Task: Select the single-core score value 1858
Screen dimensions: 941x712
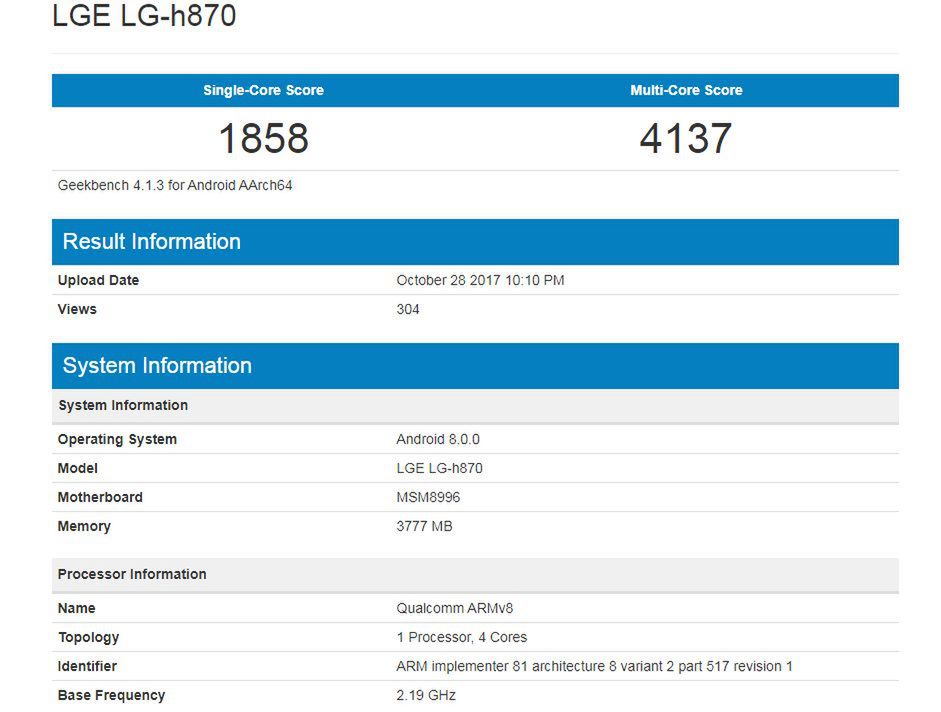Action: tap(263, 138)
